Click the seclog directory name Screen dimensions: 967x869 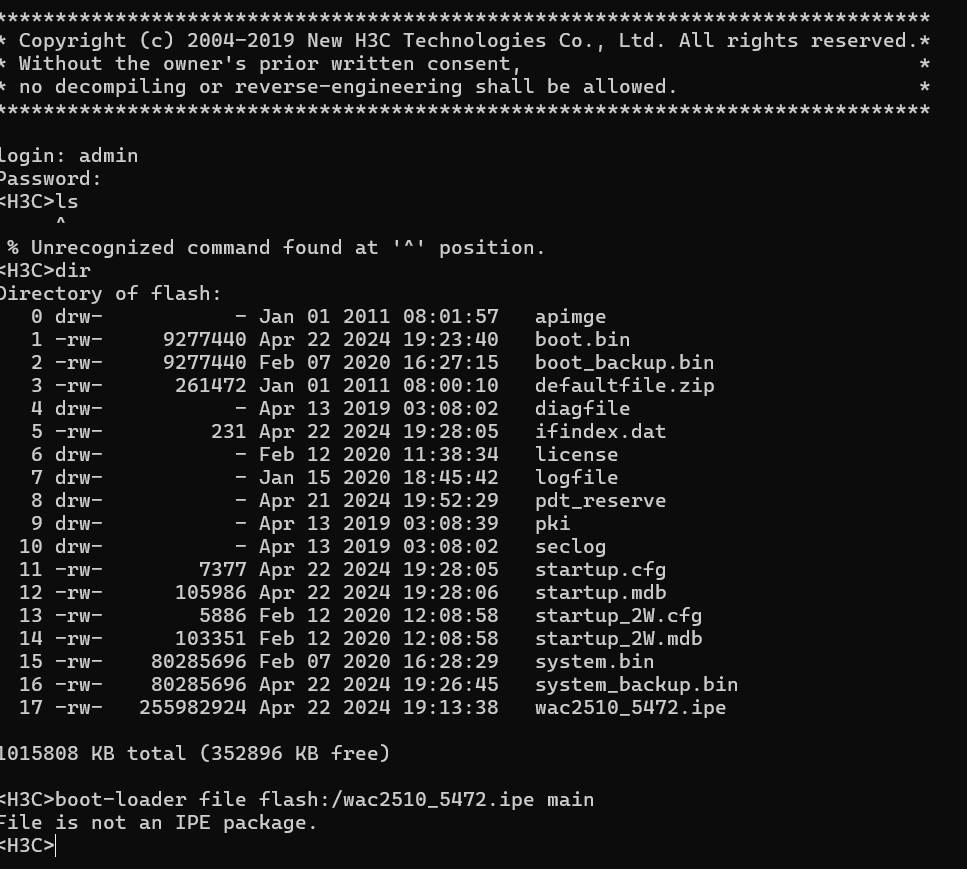point(570,546)
